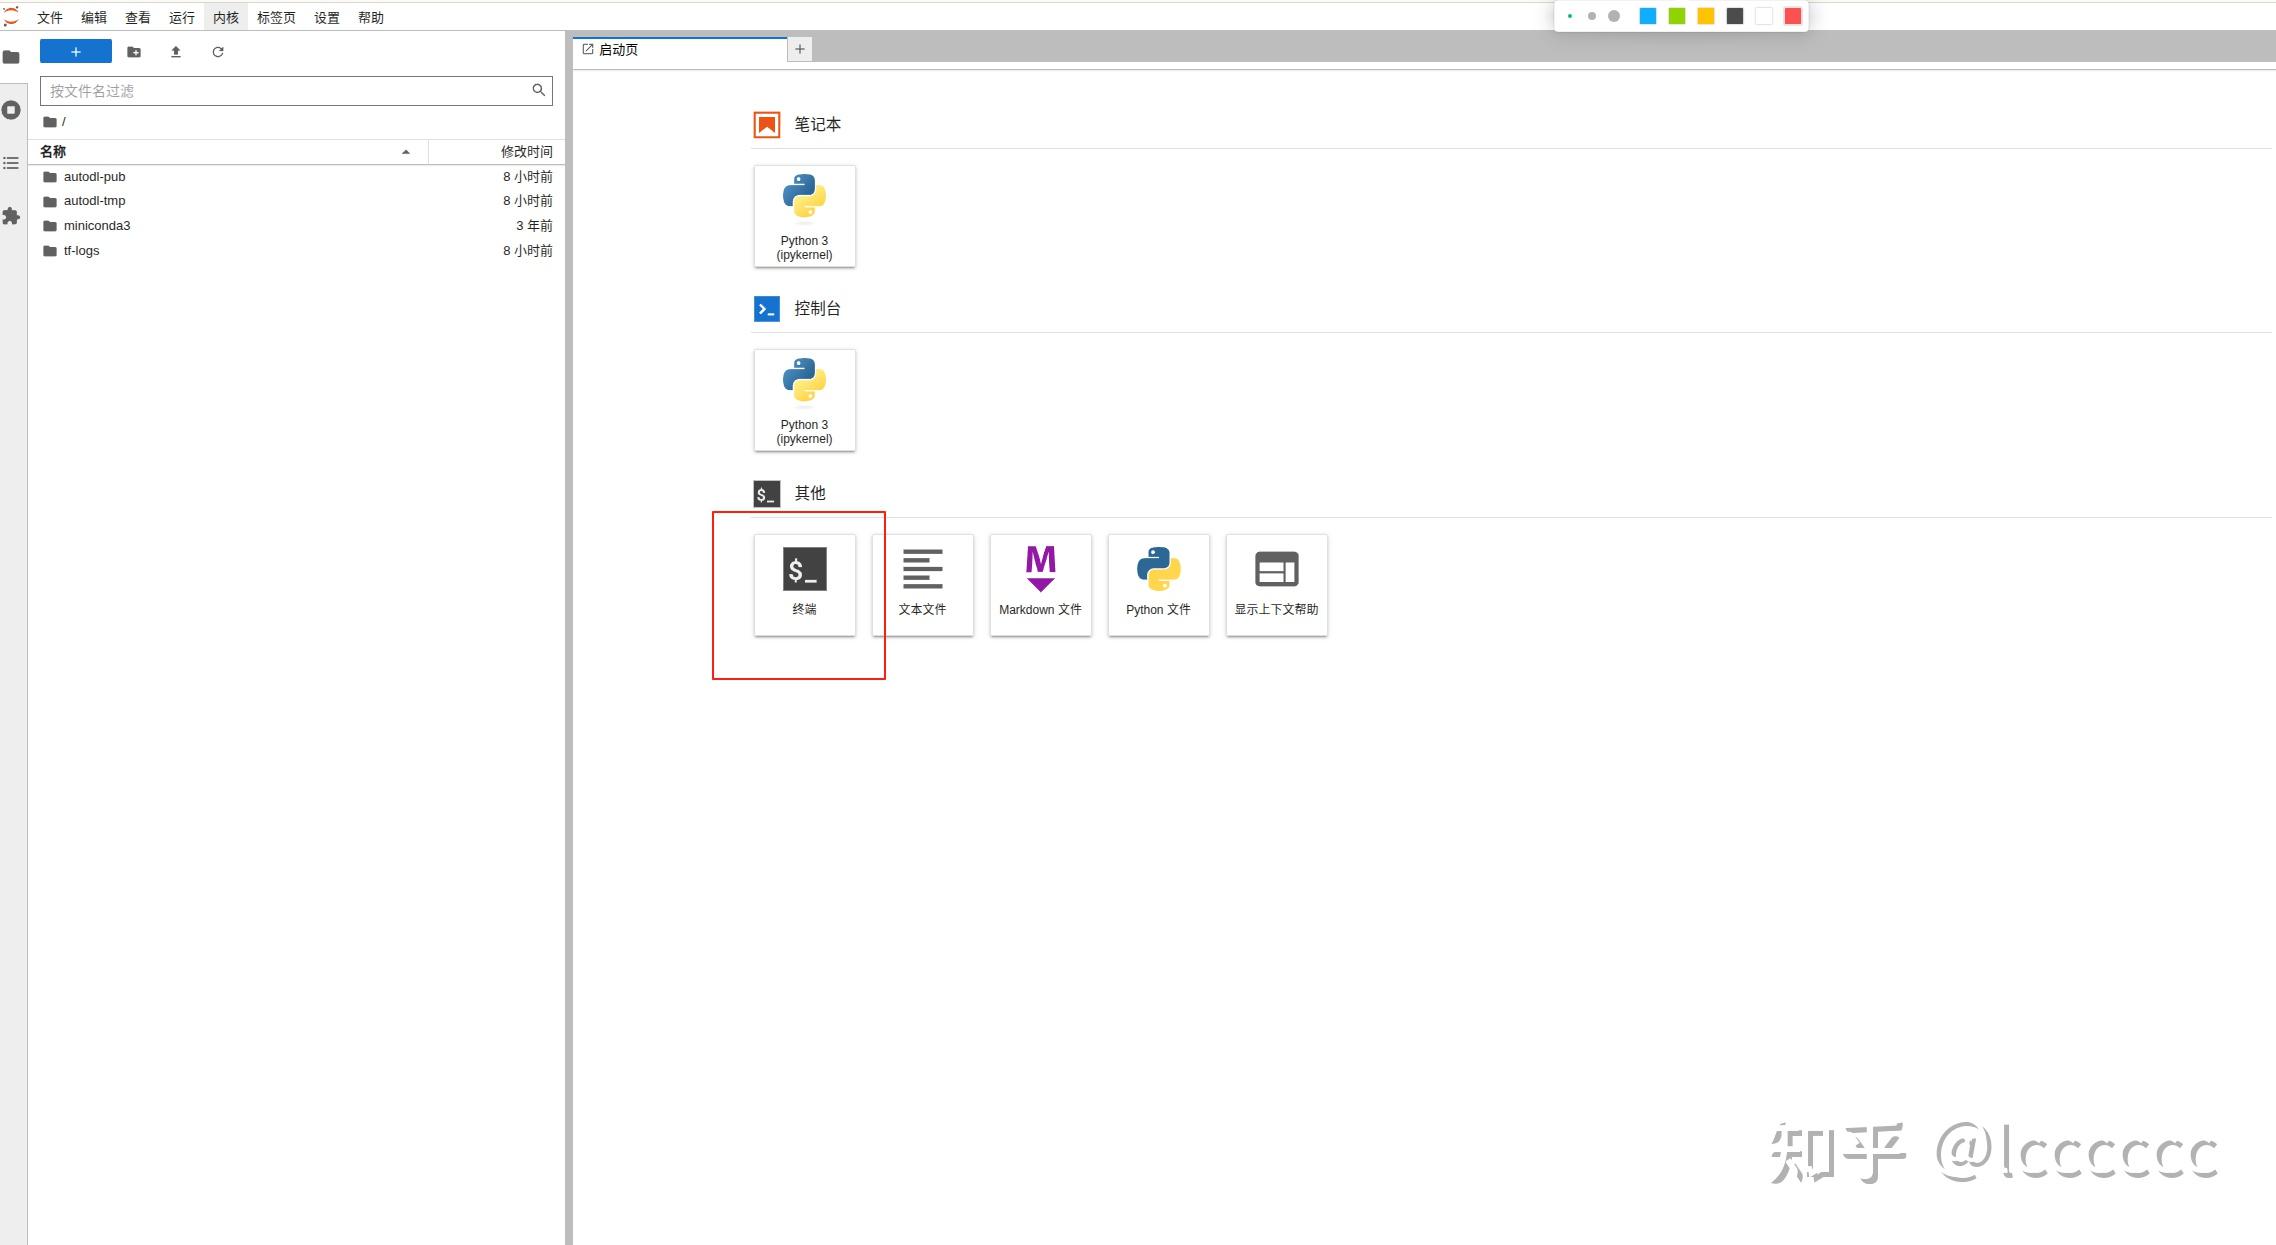Open the table of contents sidebar

point(12,163)
